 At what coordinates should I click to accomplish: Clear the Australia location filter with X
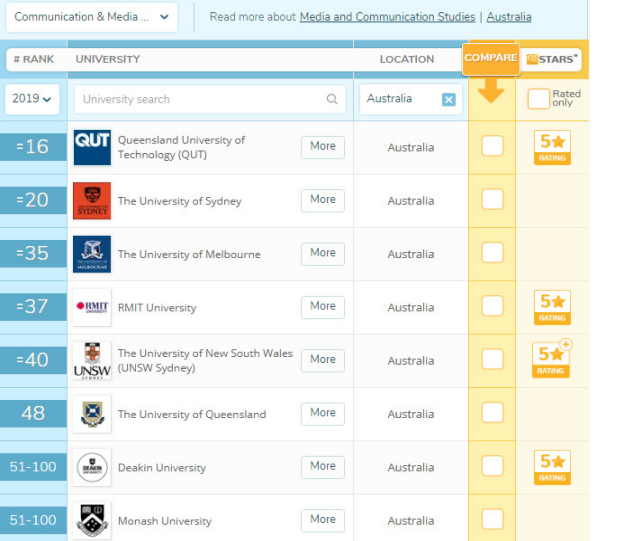(x=448, y=99)
